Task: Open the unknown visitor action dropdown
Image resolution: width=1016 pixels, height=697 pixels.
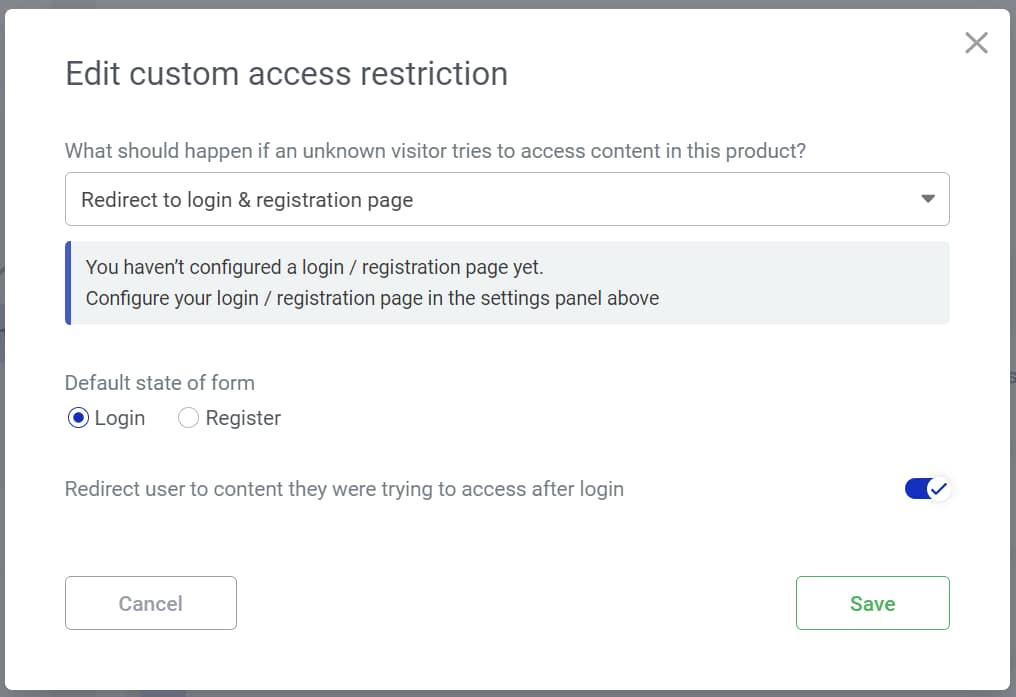Action: 506,200
